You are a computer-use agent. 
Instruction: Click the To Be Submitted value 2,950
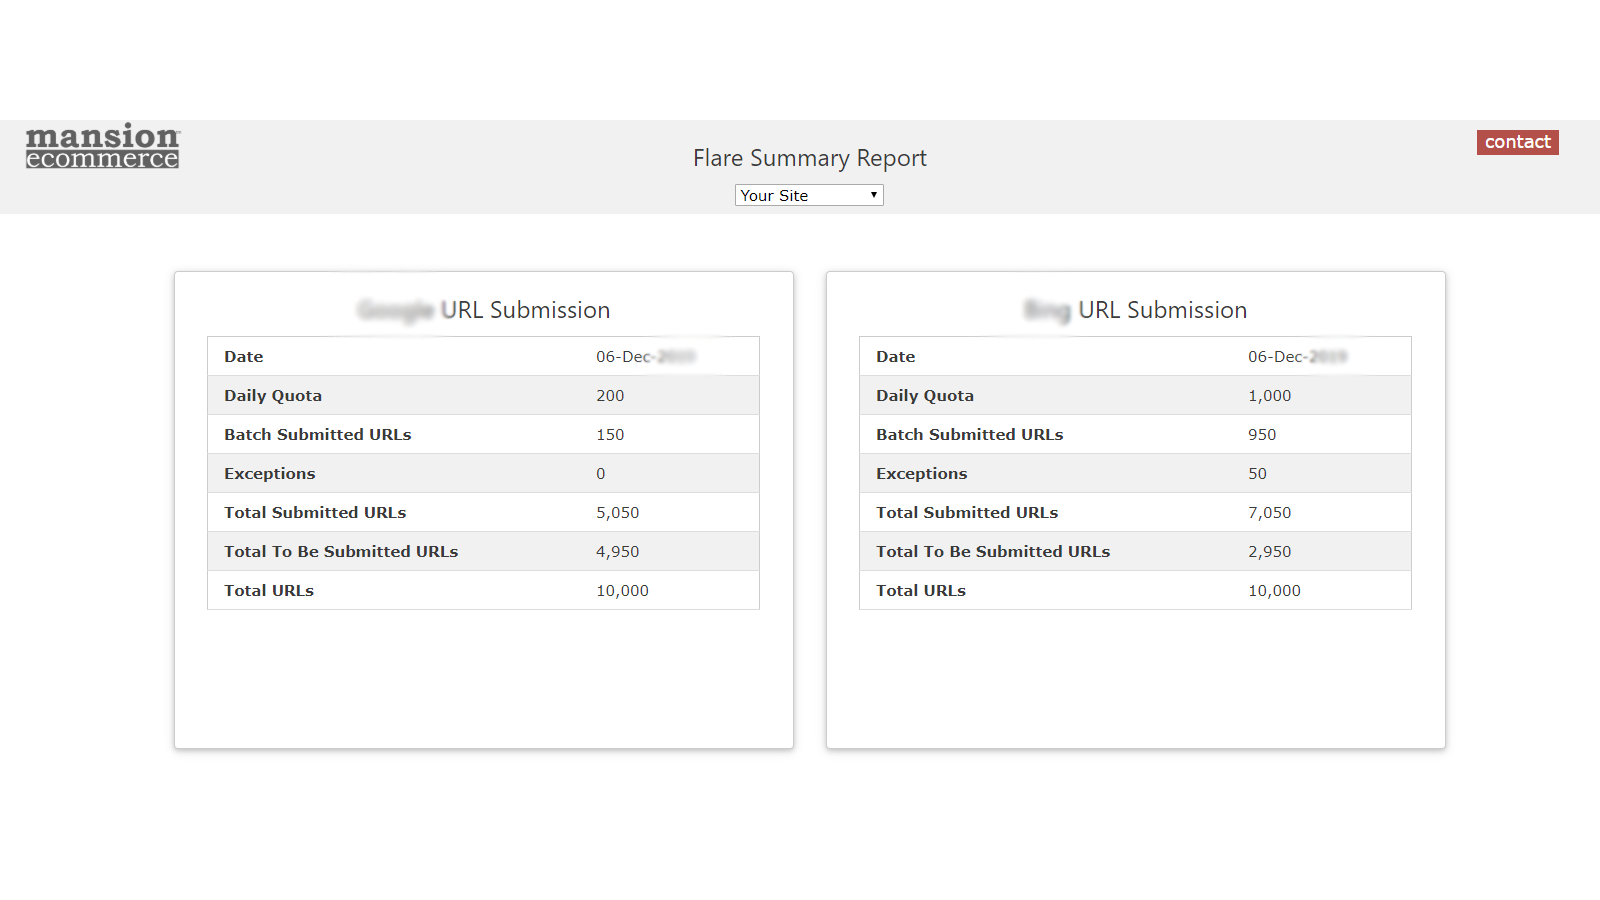click(1269, 552)
